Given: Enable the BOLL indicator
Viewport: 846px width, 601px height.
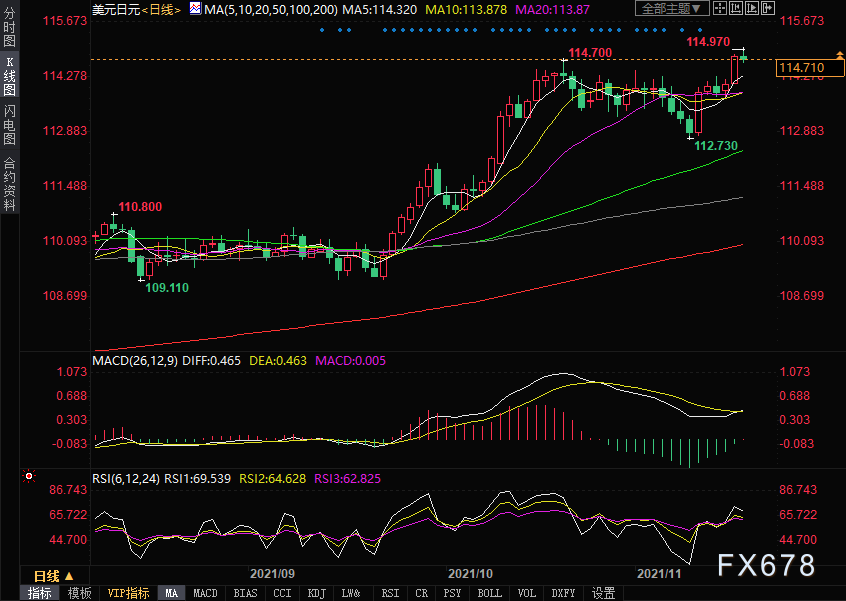Looking at the screenshot, I should pos(489,593).
